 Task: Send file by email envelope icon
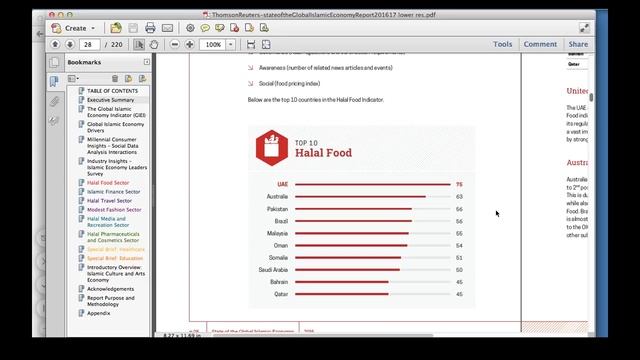pos(167,28)
